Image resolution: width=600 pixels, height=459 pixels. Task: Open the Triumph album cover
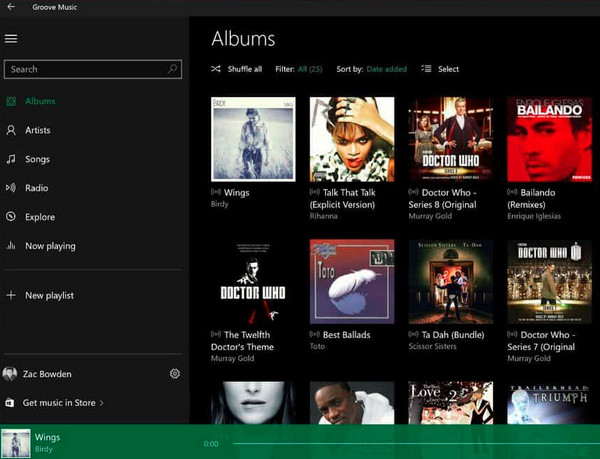[549, 403]
